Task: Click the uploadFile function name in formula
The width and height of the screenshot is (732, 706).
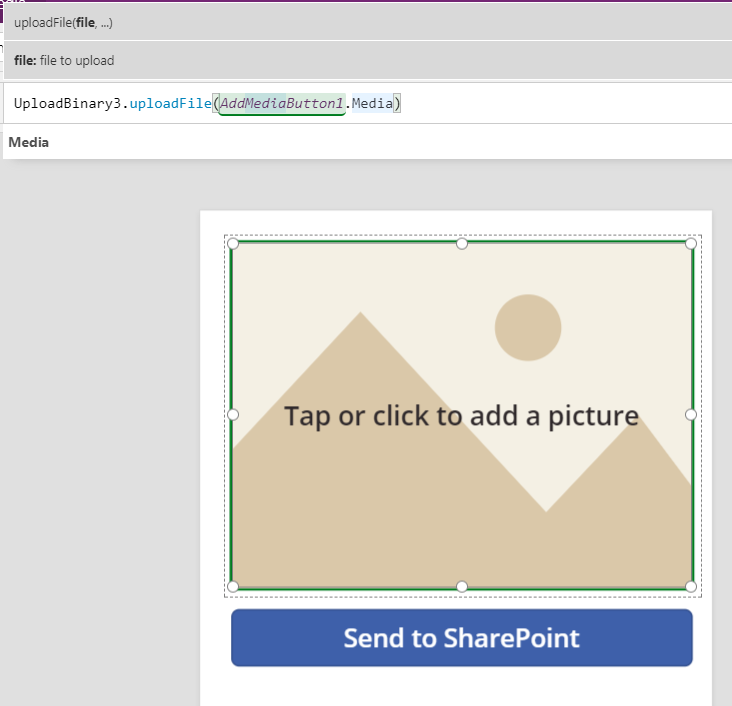Action: point(170,104)
